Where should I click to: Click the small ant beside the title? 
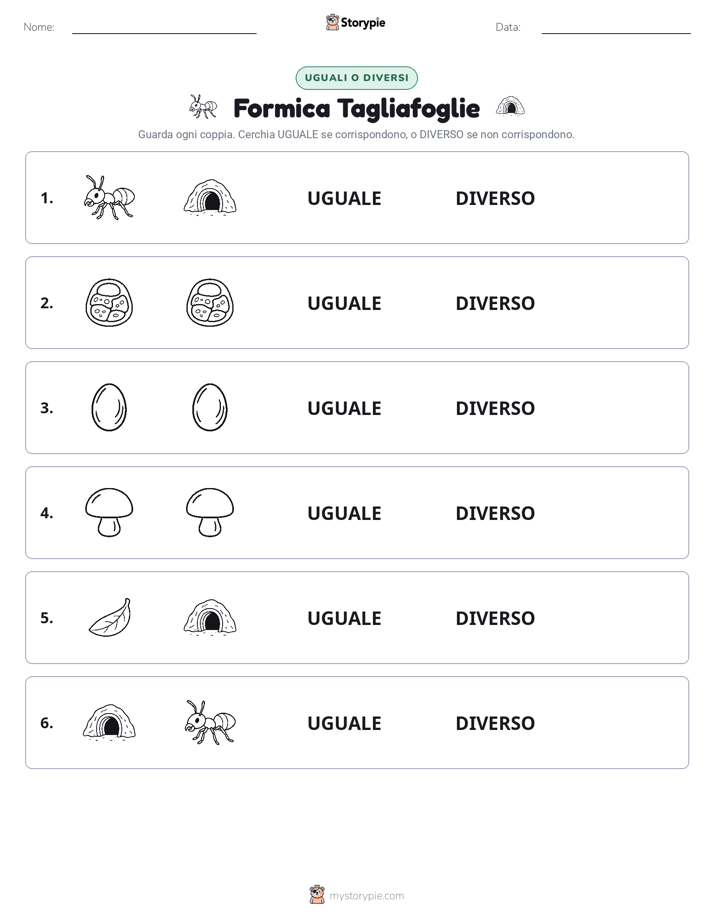point(203,107)
